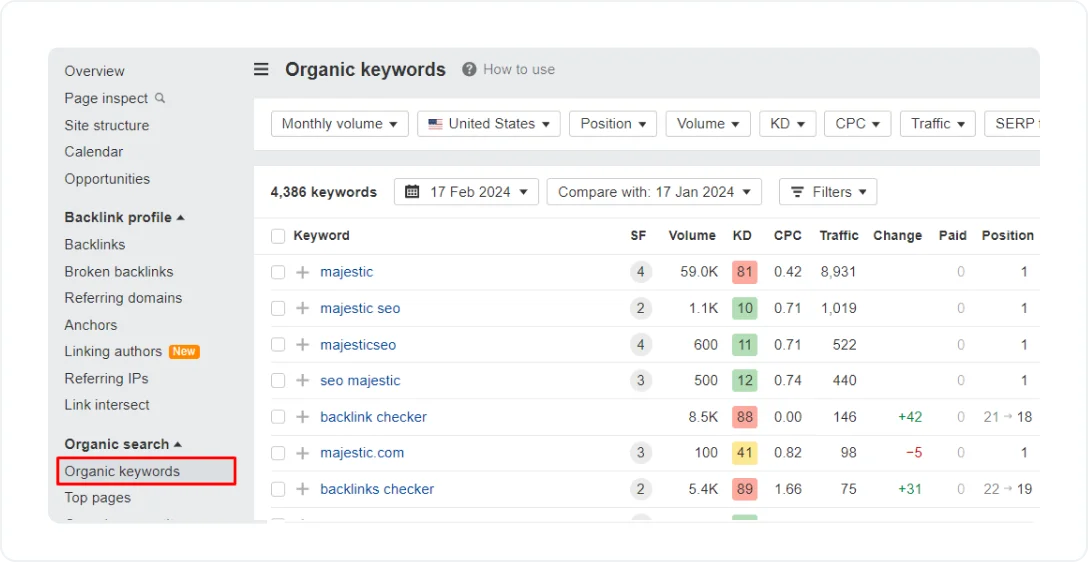Image resolution: width=1088 pixels, height=562 pixels.
Task: Open the Traffic filter dropdown
Action: point(937,124)
